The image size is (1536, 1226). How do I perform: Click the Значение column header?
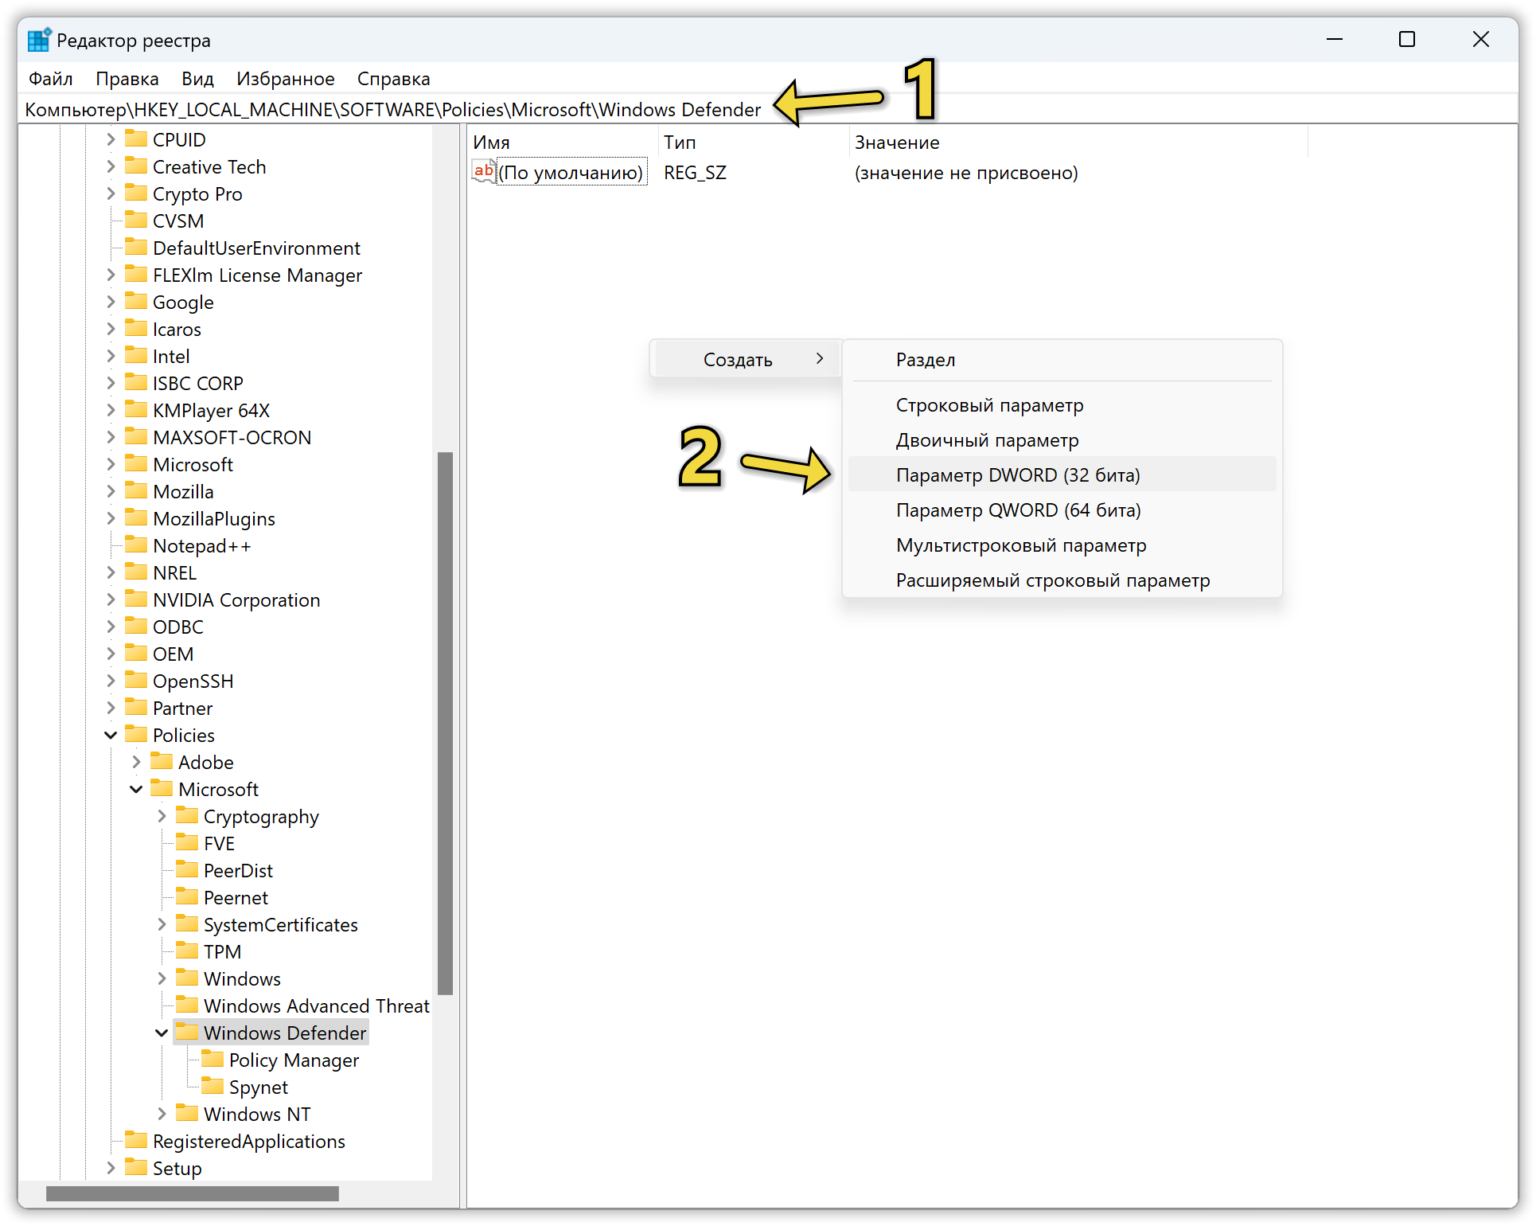(897, 142)
